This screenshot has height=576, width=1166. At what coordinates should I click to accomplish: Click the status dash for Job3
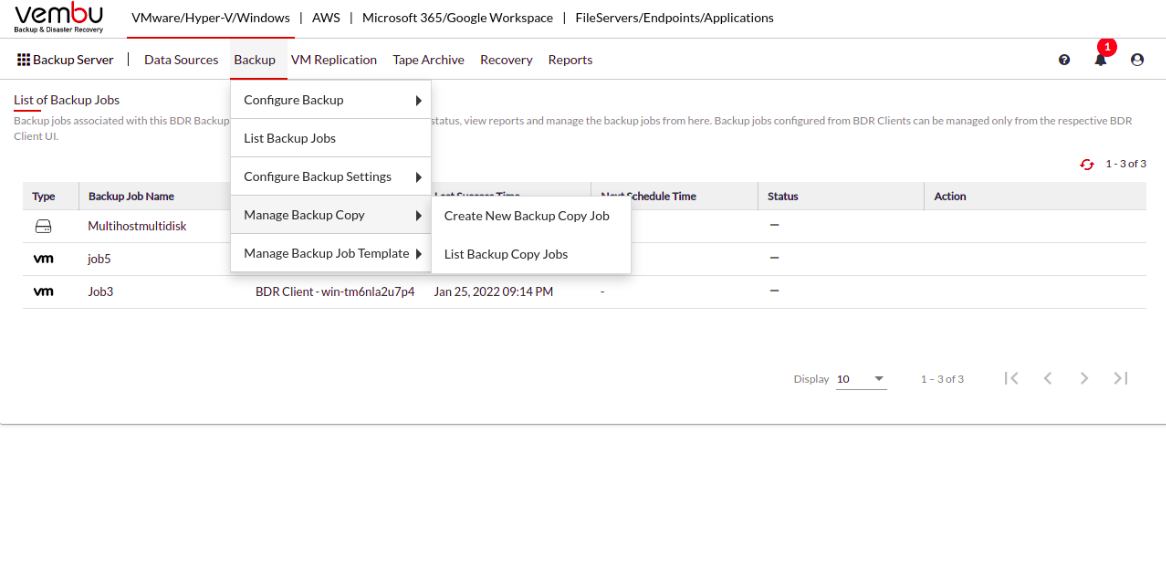tap(774, 291)
